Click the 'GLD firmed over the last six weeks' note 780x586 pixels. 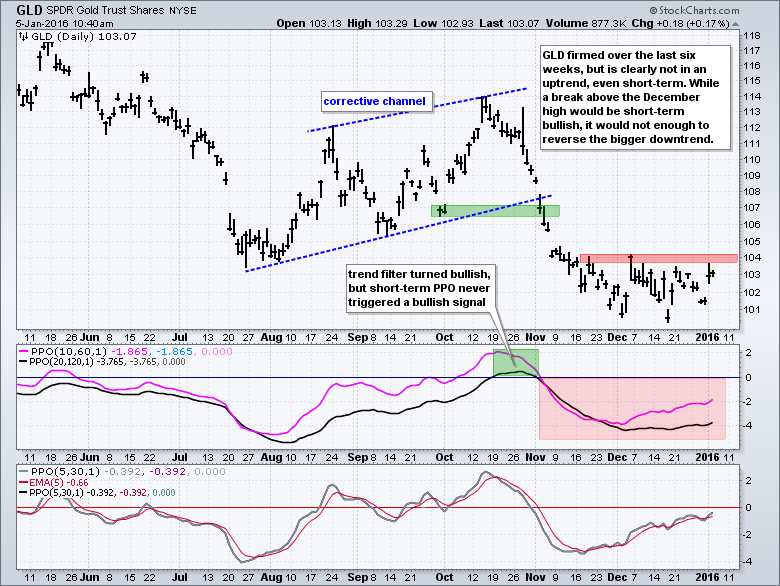(635, 98)
